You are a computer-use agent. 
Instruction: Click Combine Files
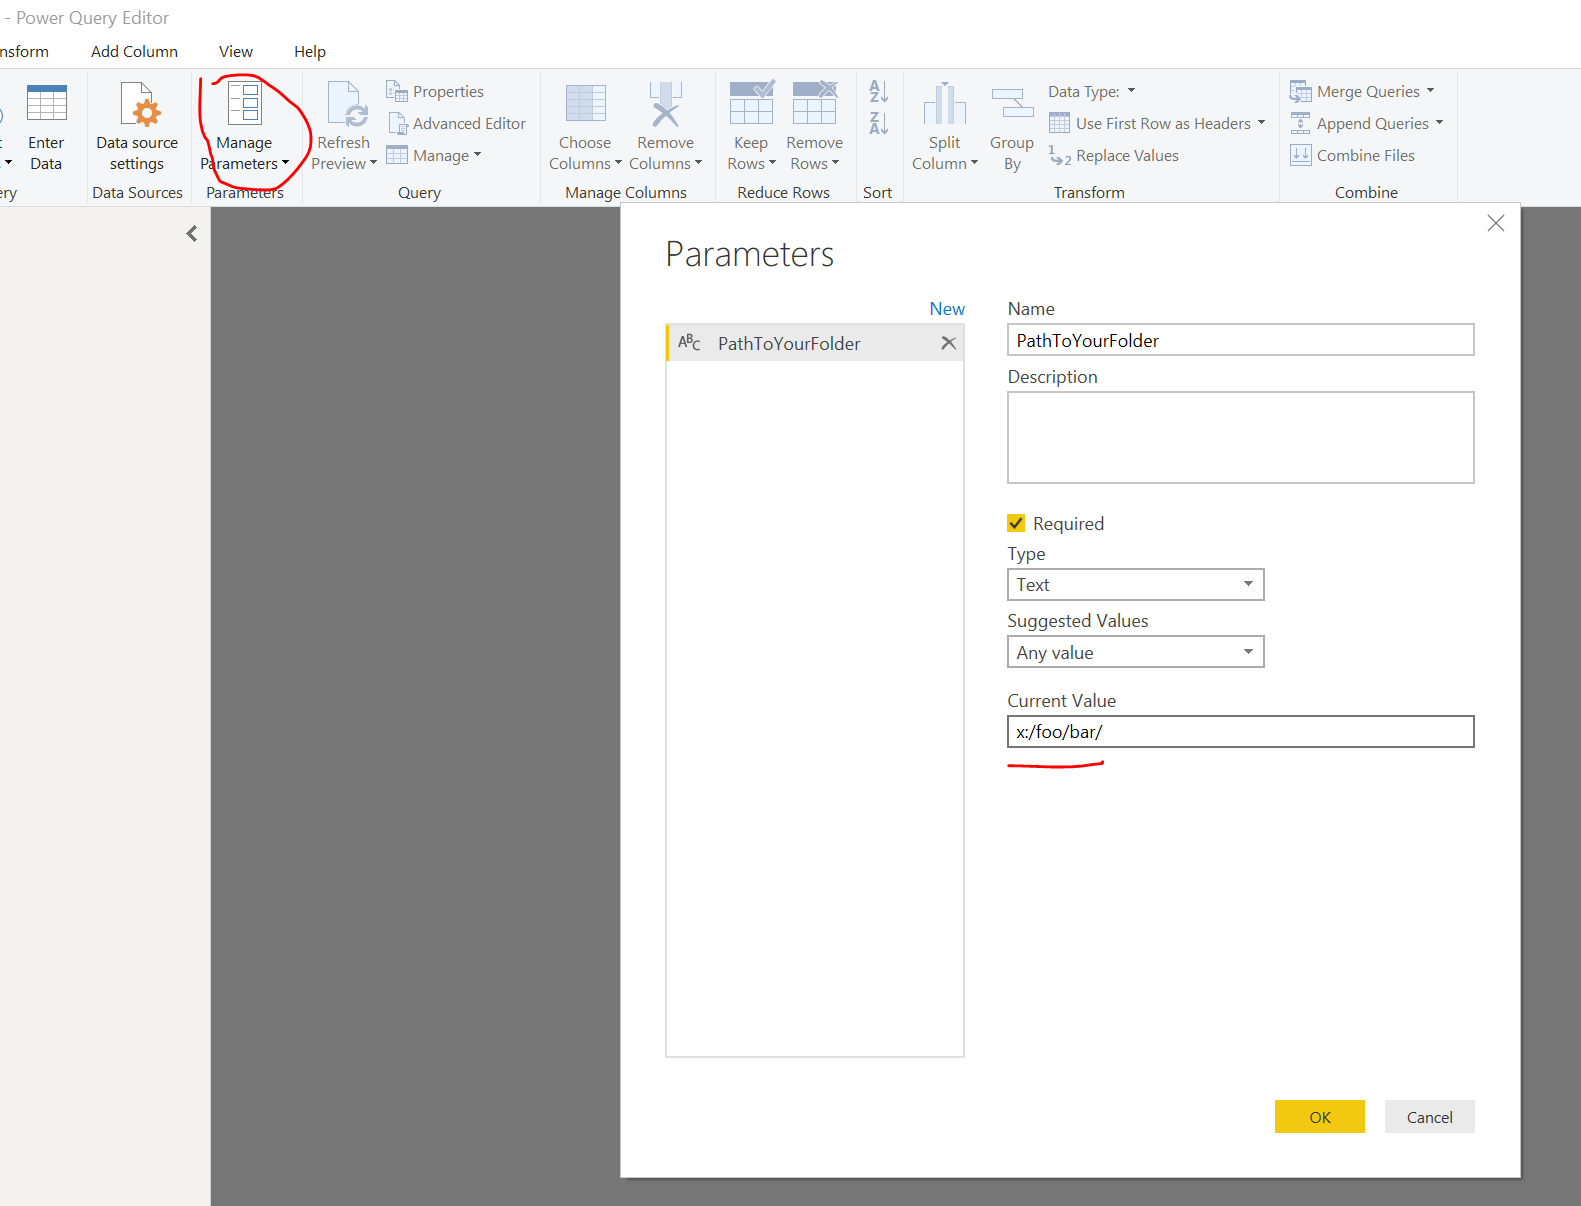1353,156
